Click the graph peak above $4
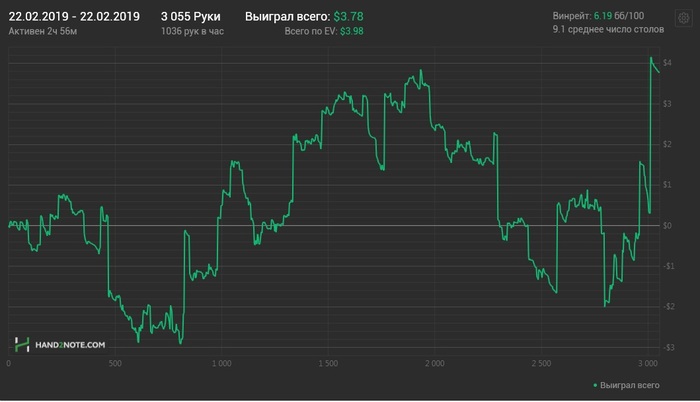700x402 pixels. [651, 58]
